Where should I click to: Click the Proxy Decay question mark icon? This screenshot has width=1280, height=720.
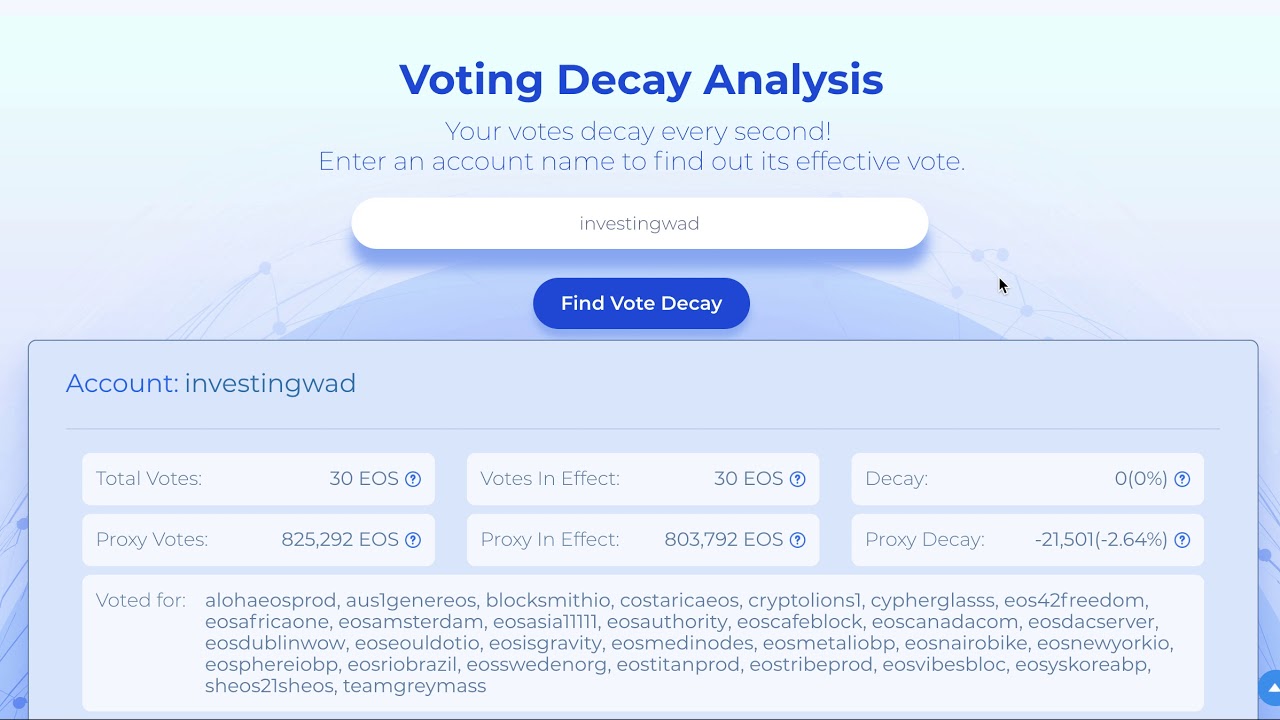(x=1182, y=540)
